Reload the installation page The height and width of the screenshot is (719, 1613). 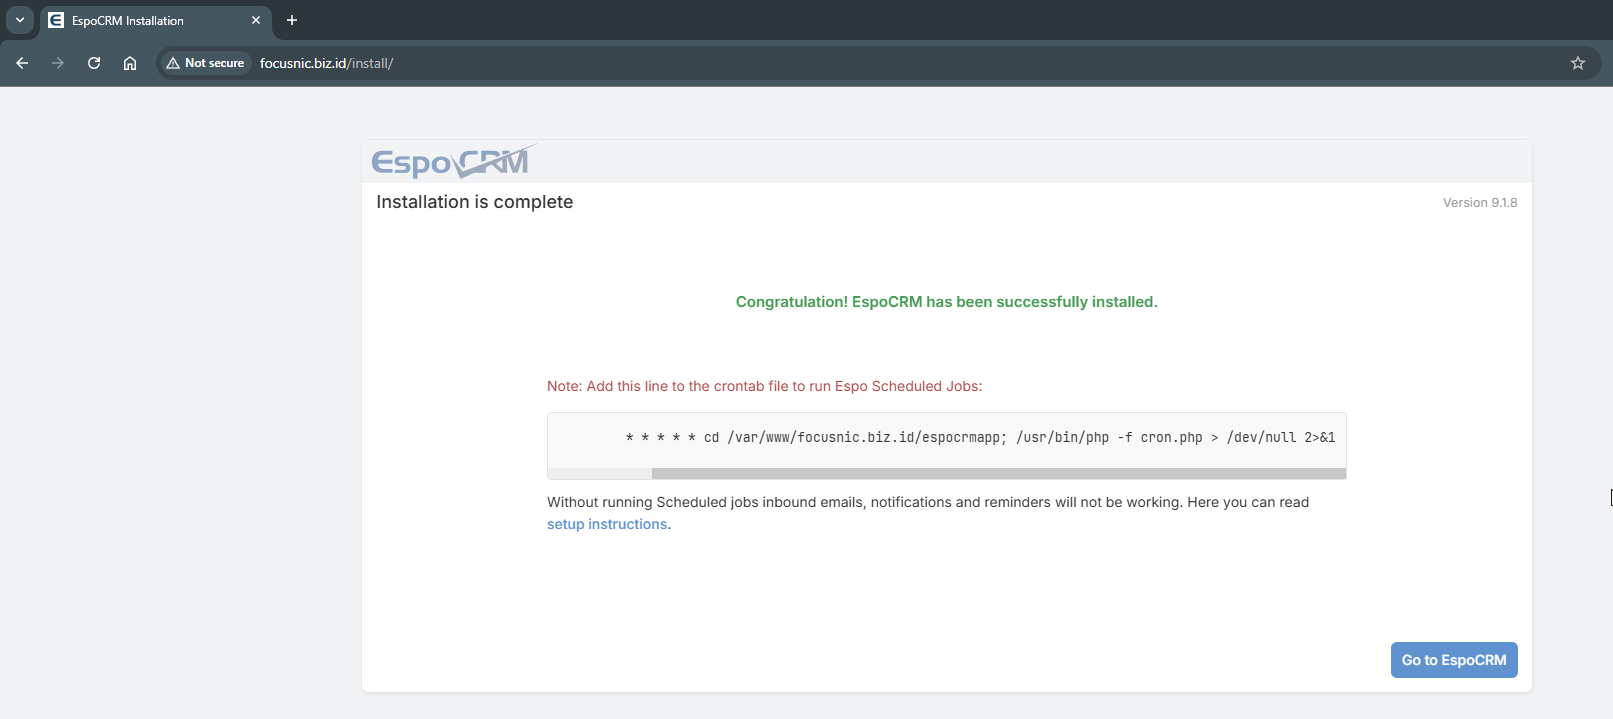point(94,63)
